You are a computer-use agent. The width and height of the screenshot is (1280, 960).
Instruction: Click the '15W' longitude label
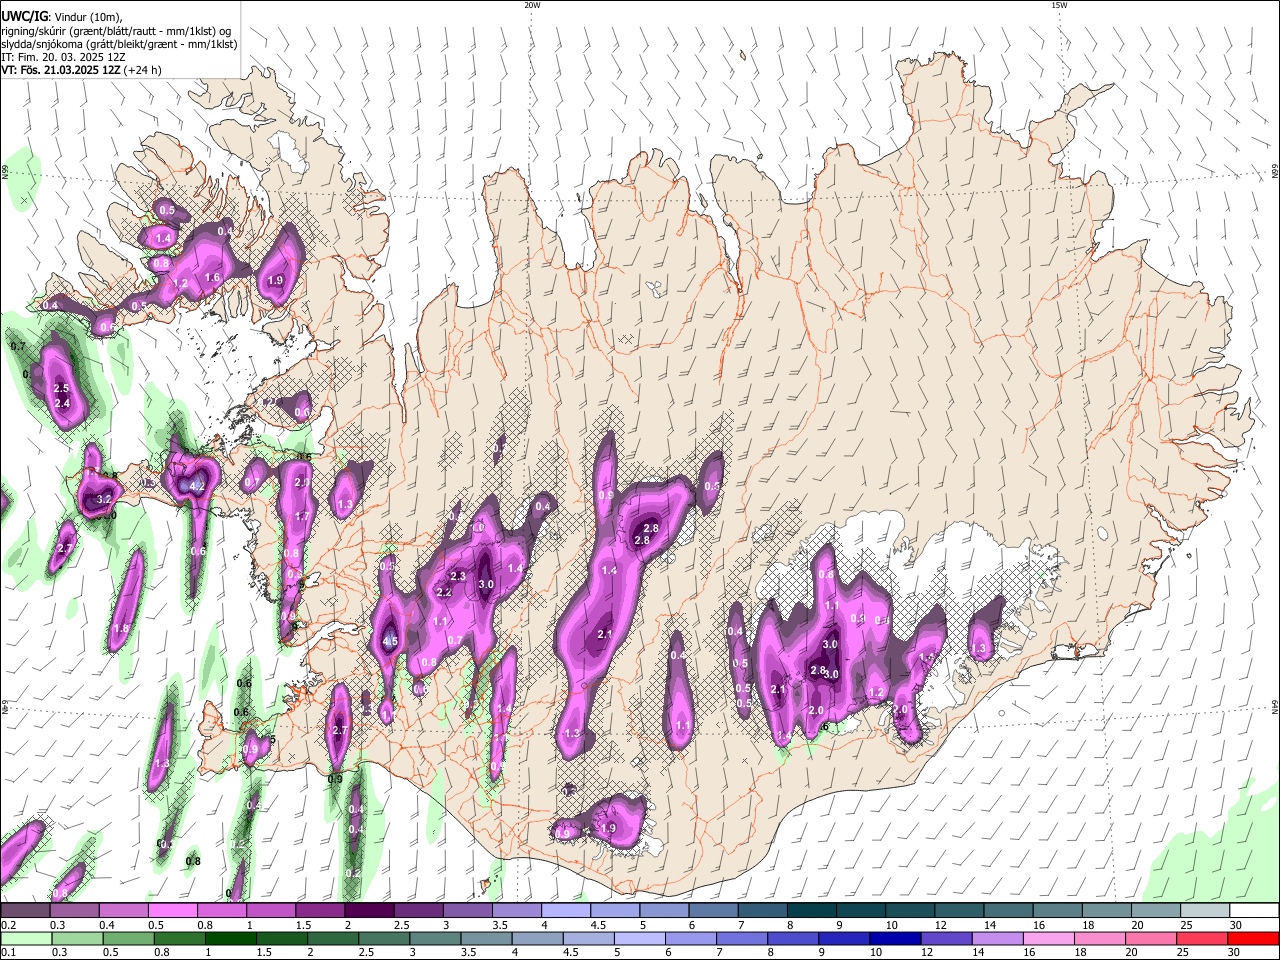(1059, 5)
